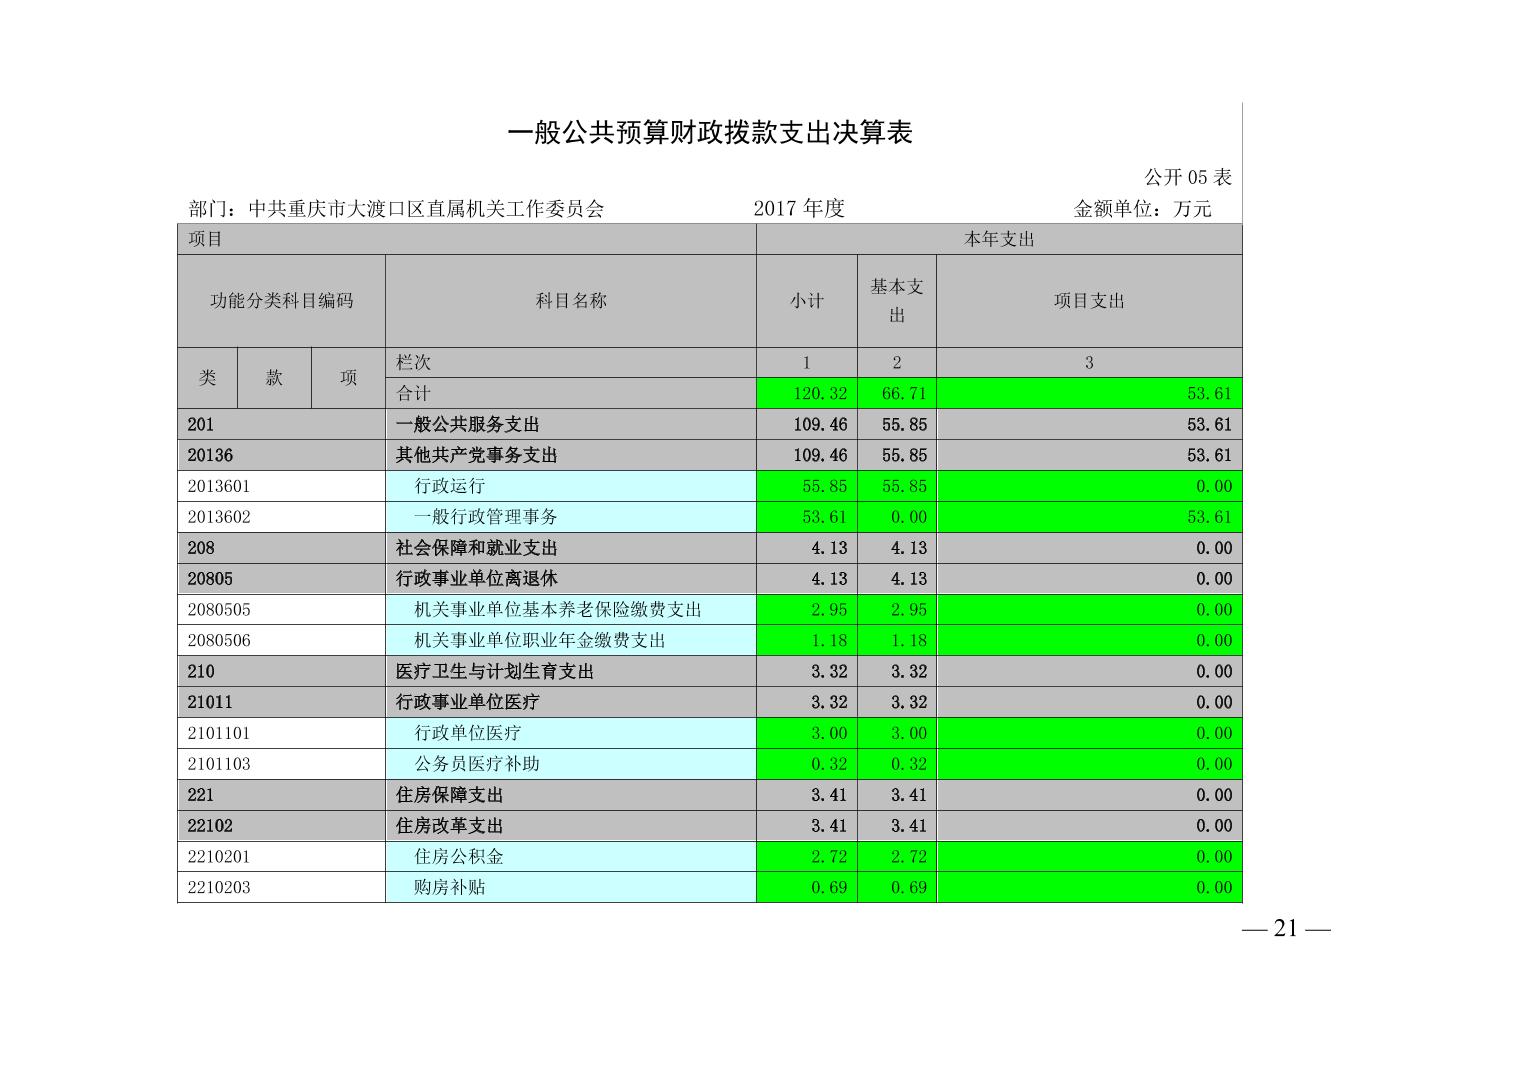Select the 功能分类科目编码 column header

click(281, 301)
